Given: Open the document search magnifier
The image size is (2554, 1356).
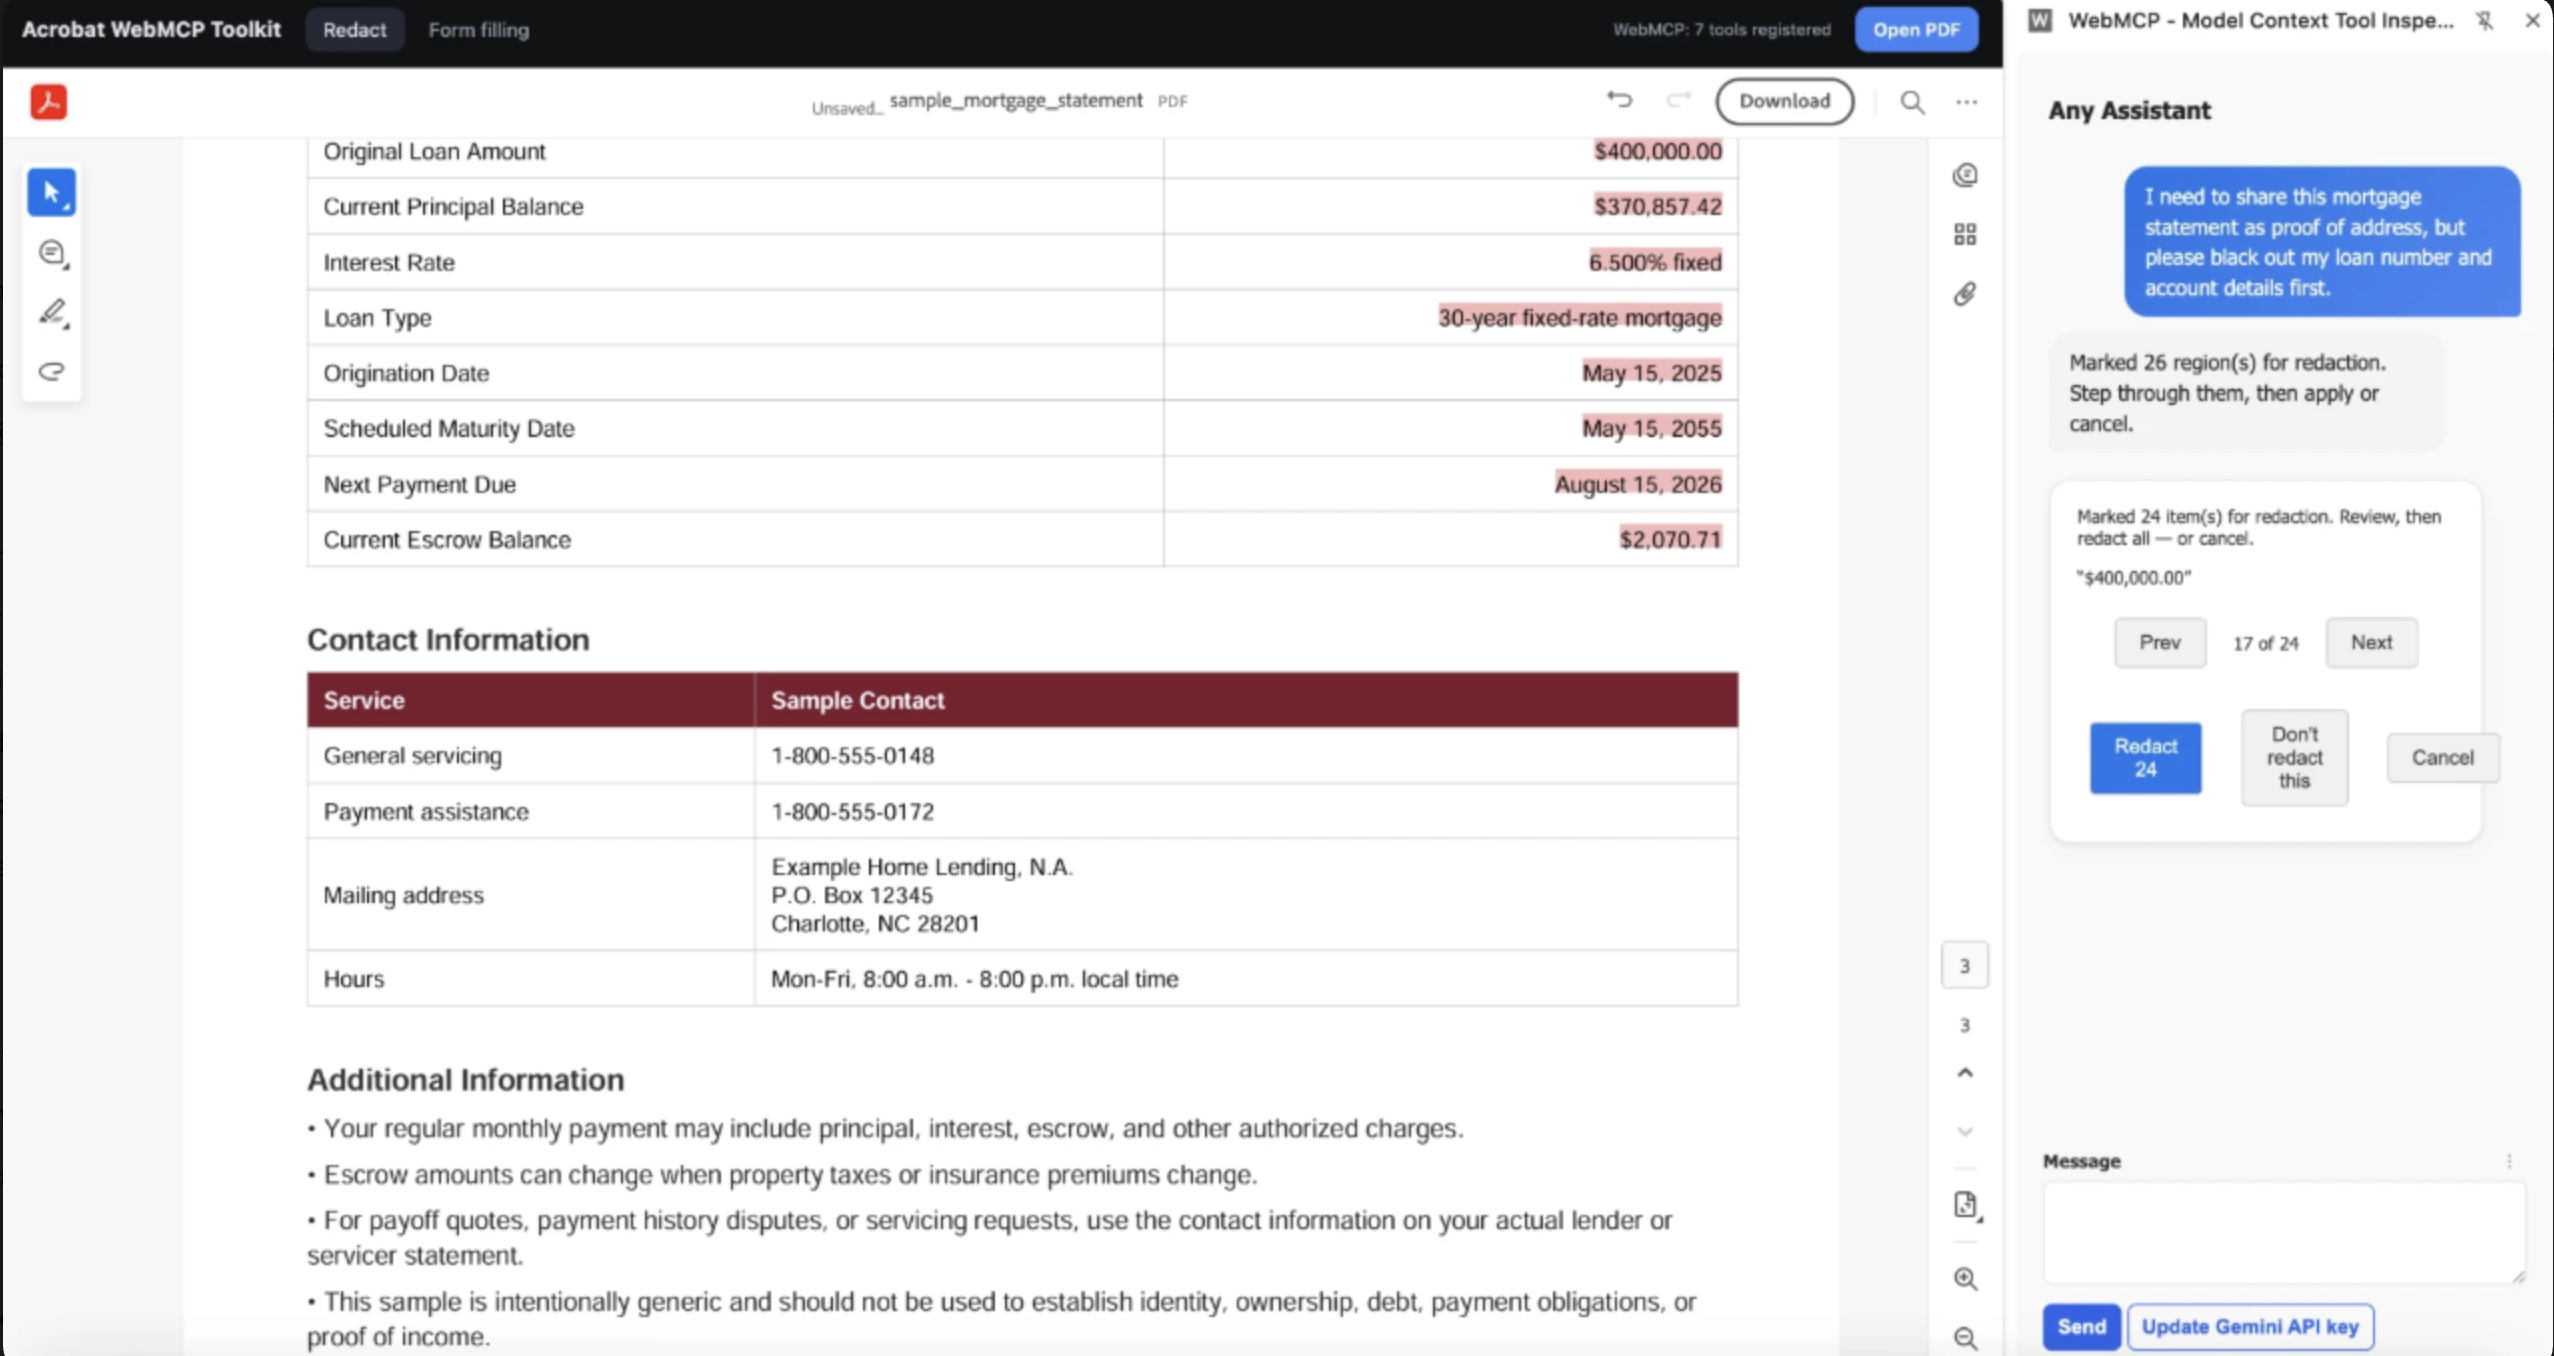Looking at the screenshot, I should click(x=1912, y=101).
